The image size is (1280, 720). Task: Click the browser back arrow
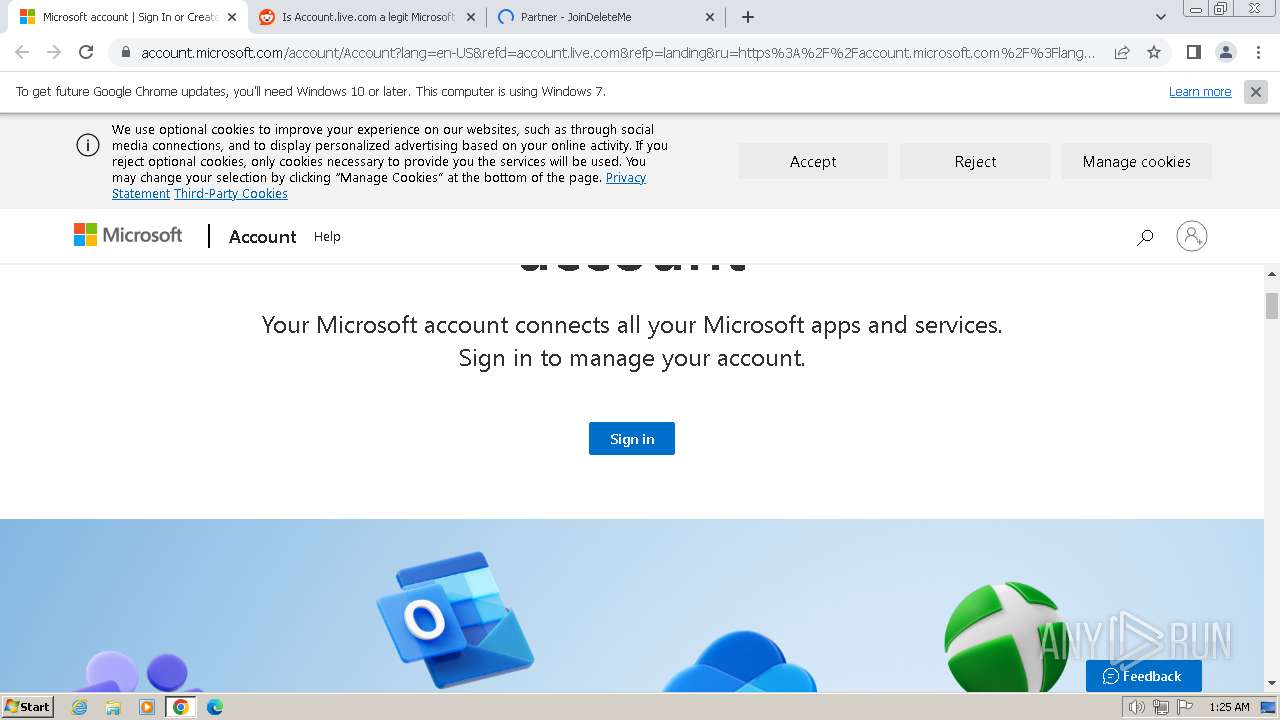(22, 52)
